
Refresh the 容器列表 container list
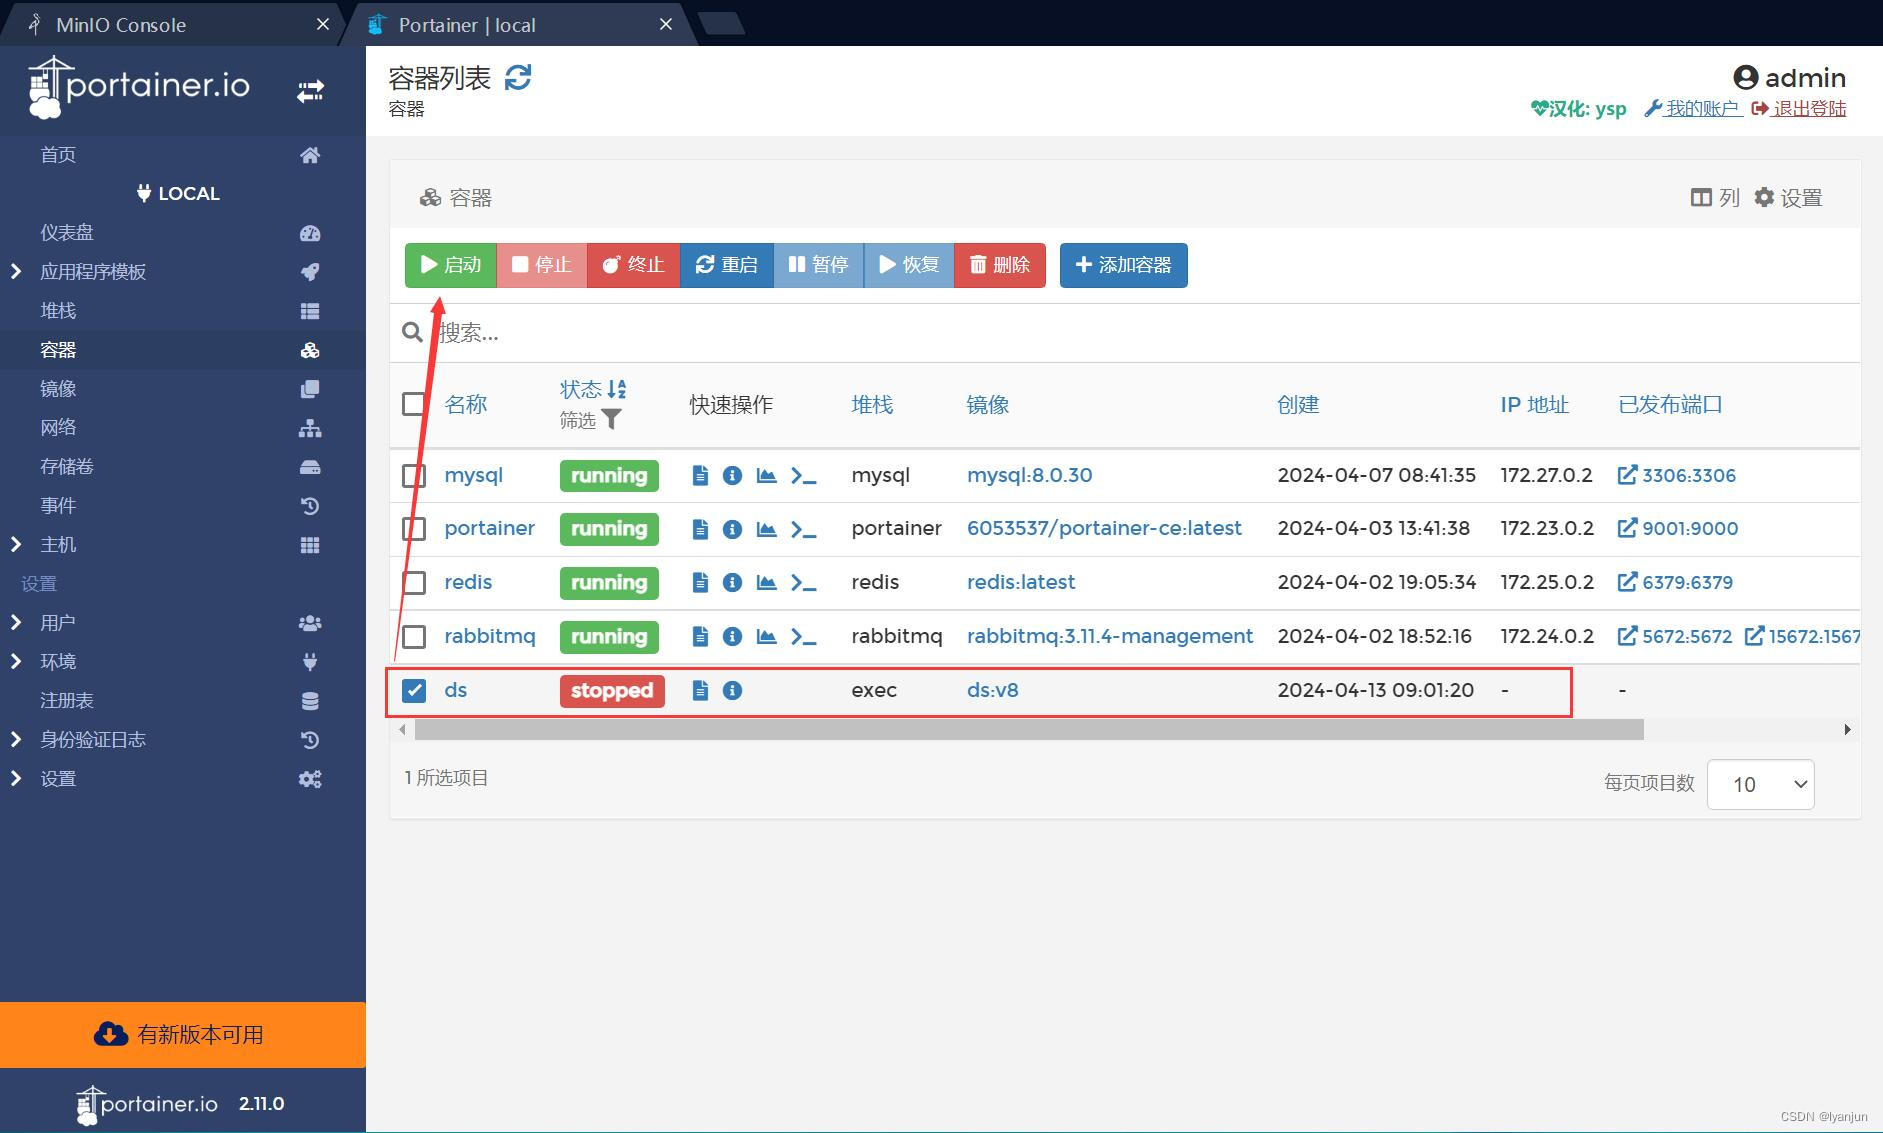pos(518,76)
